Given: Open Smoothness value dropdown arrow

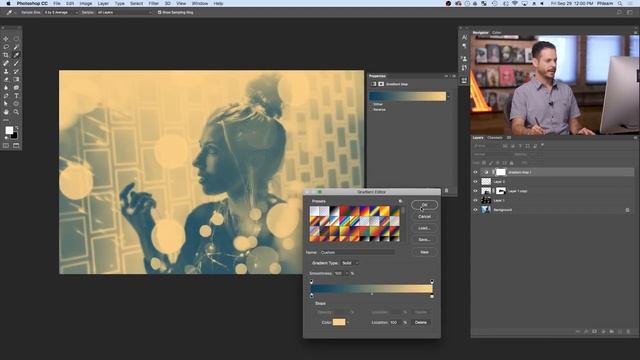Looking at the screenshot, I should (347, 273).
